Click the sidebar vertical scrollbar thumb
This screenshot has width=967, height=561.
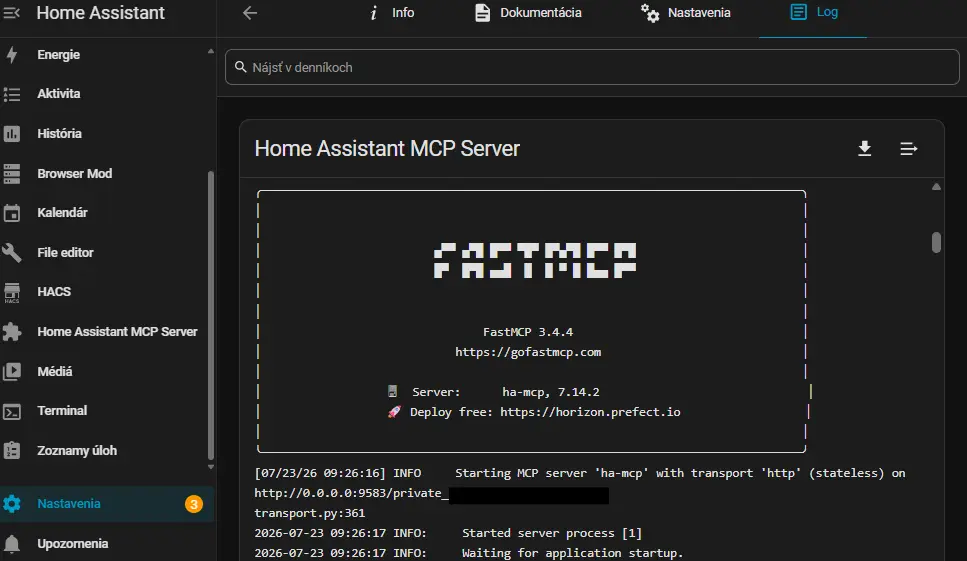(x=211, y=315)
